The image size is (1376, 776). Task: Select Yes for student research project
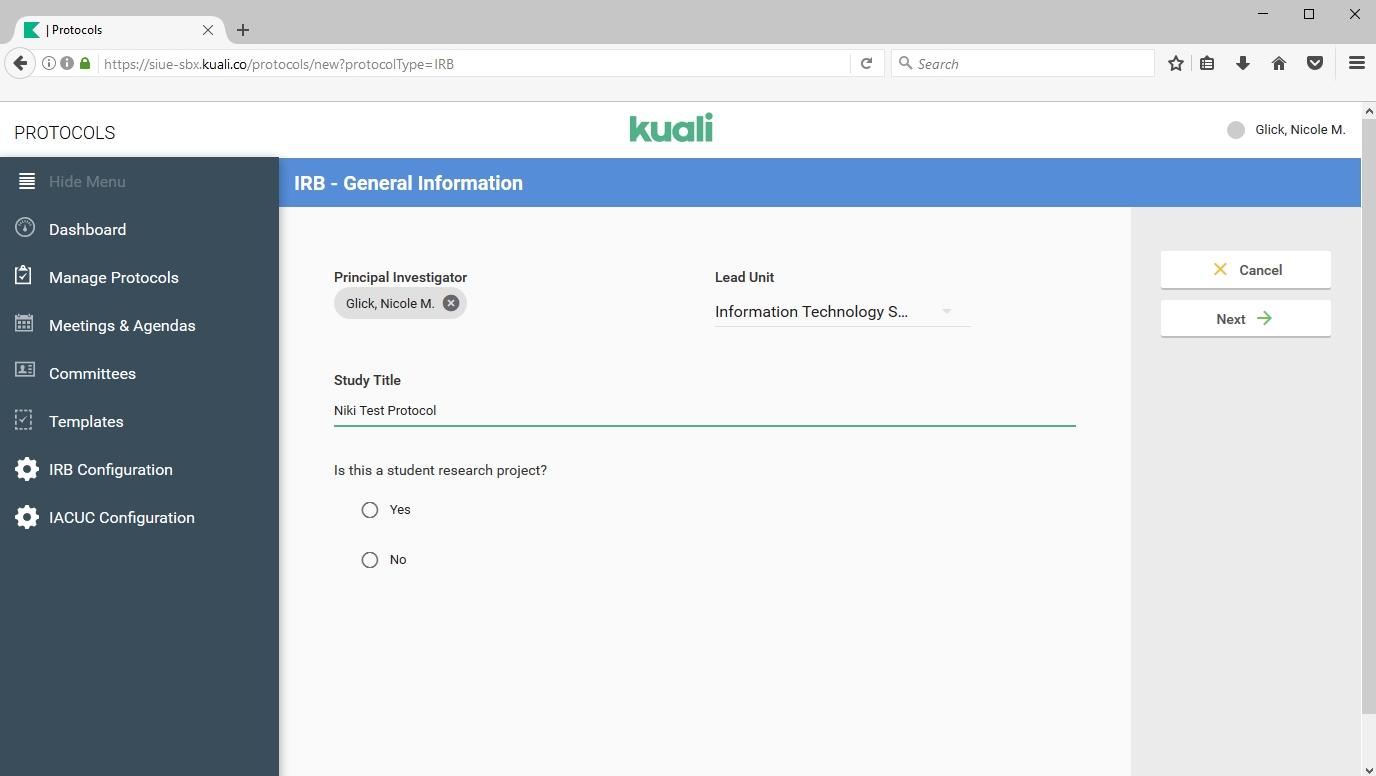[x=370, y=510]
